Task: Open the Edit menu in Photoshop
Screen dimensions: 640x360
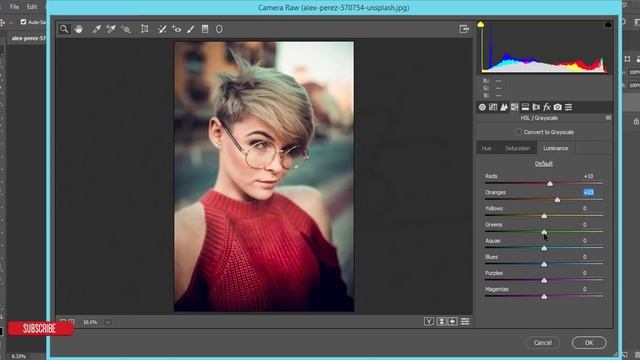Action: 32,7
